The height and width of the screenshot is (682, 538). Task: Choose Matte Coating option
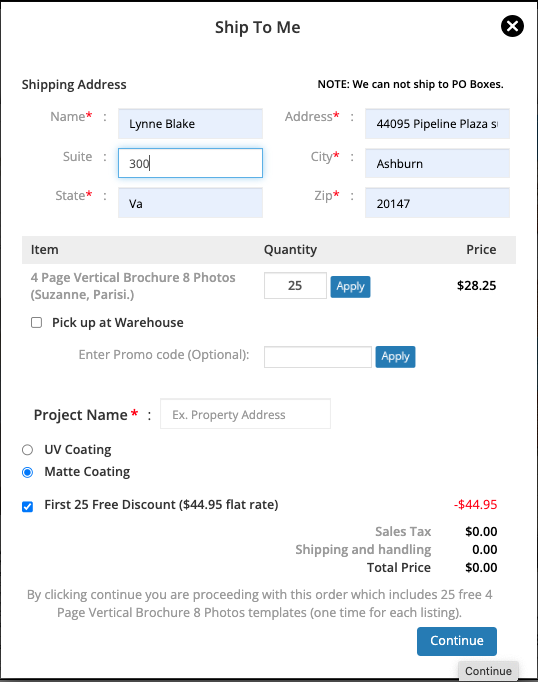27,472
